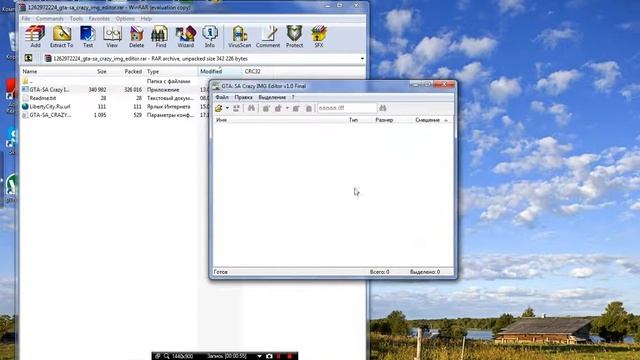
Task: Open the Help menu in WinRAR
Action: [146, 19]
